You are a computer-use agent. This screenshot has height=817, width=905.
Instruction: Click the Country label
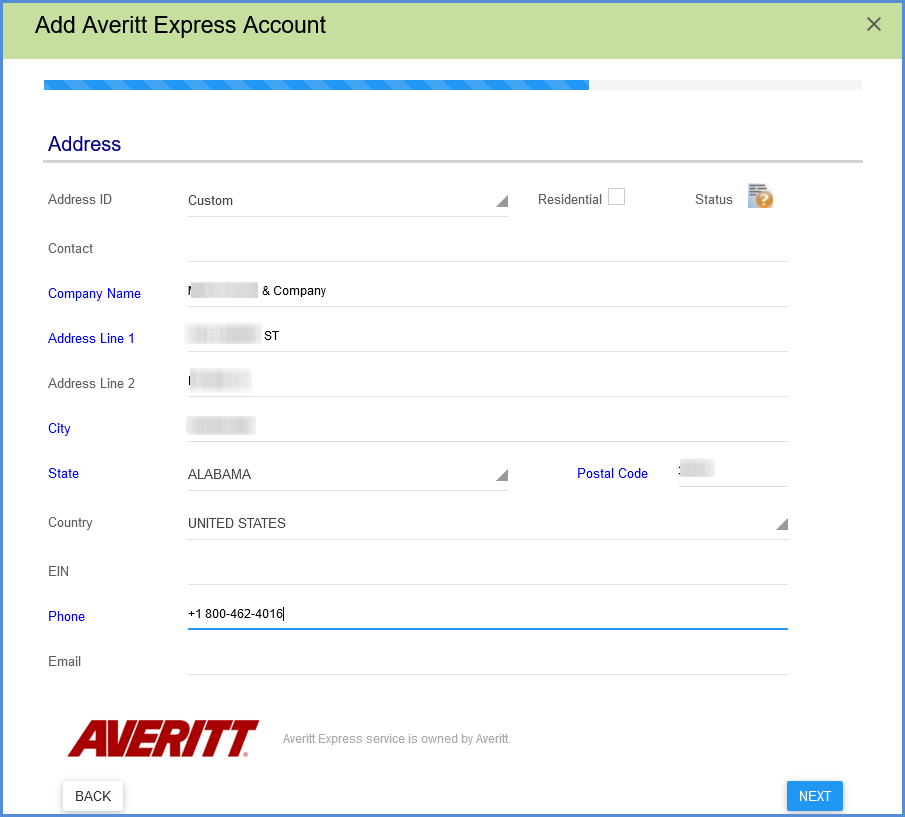click(70, 523)
